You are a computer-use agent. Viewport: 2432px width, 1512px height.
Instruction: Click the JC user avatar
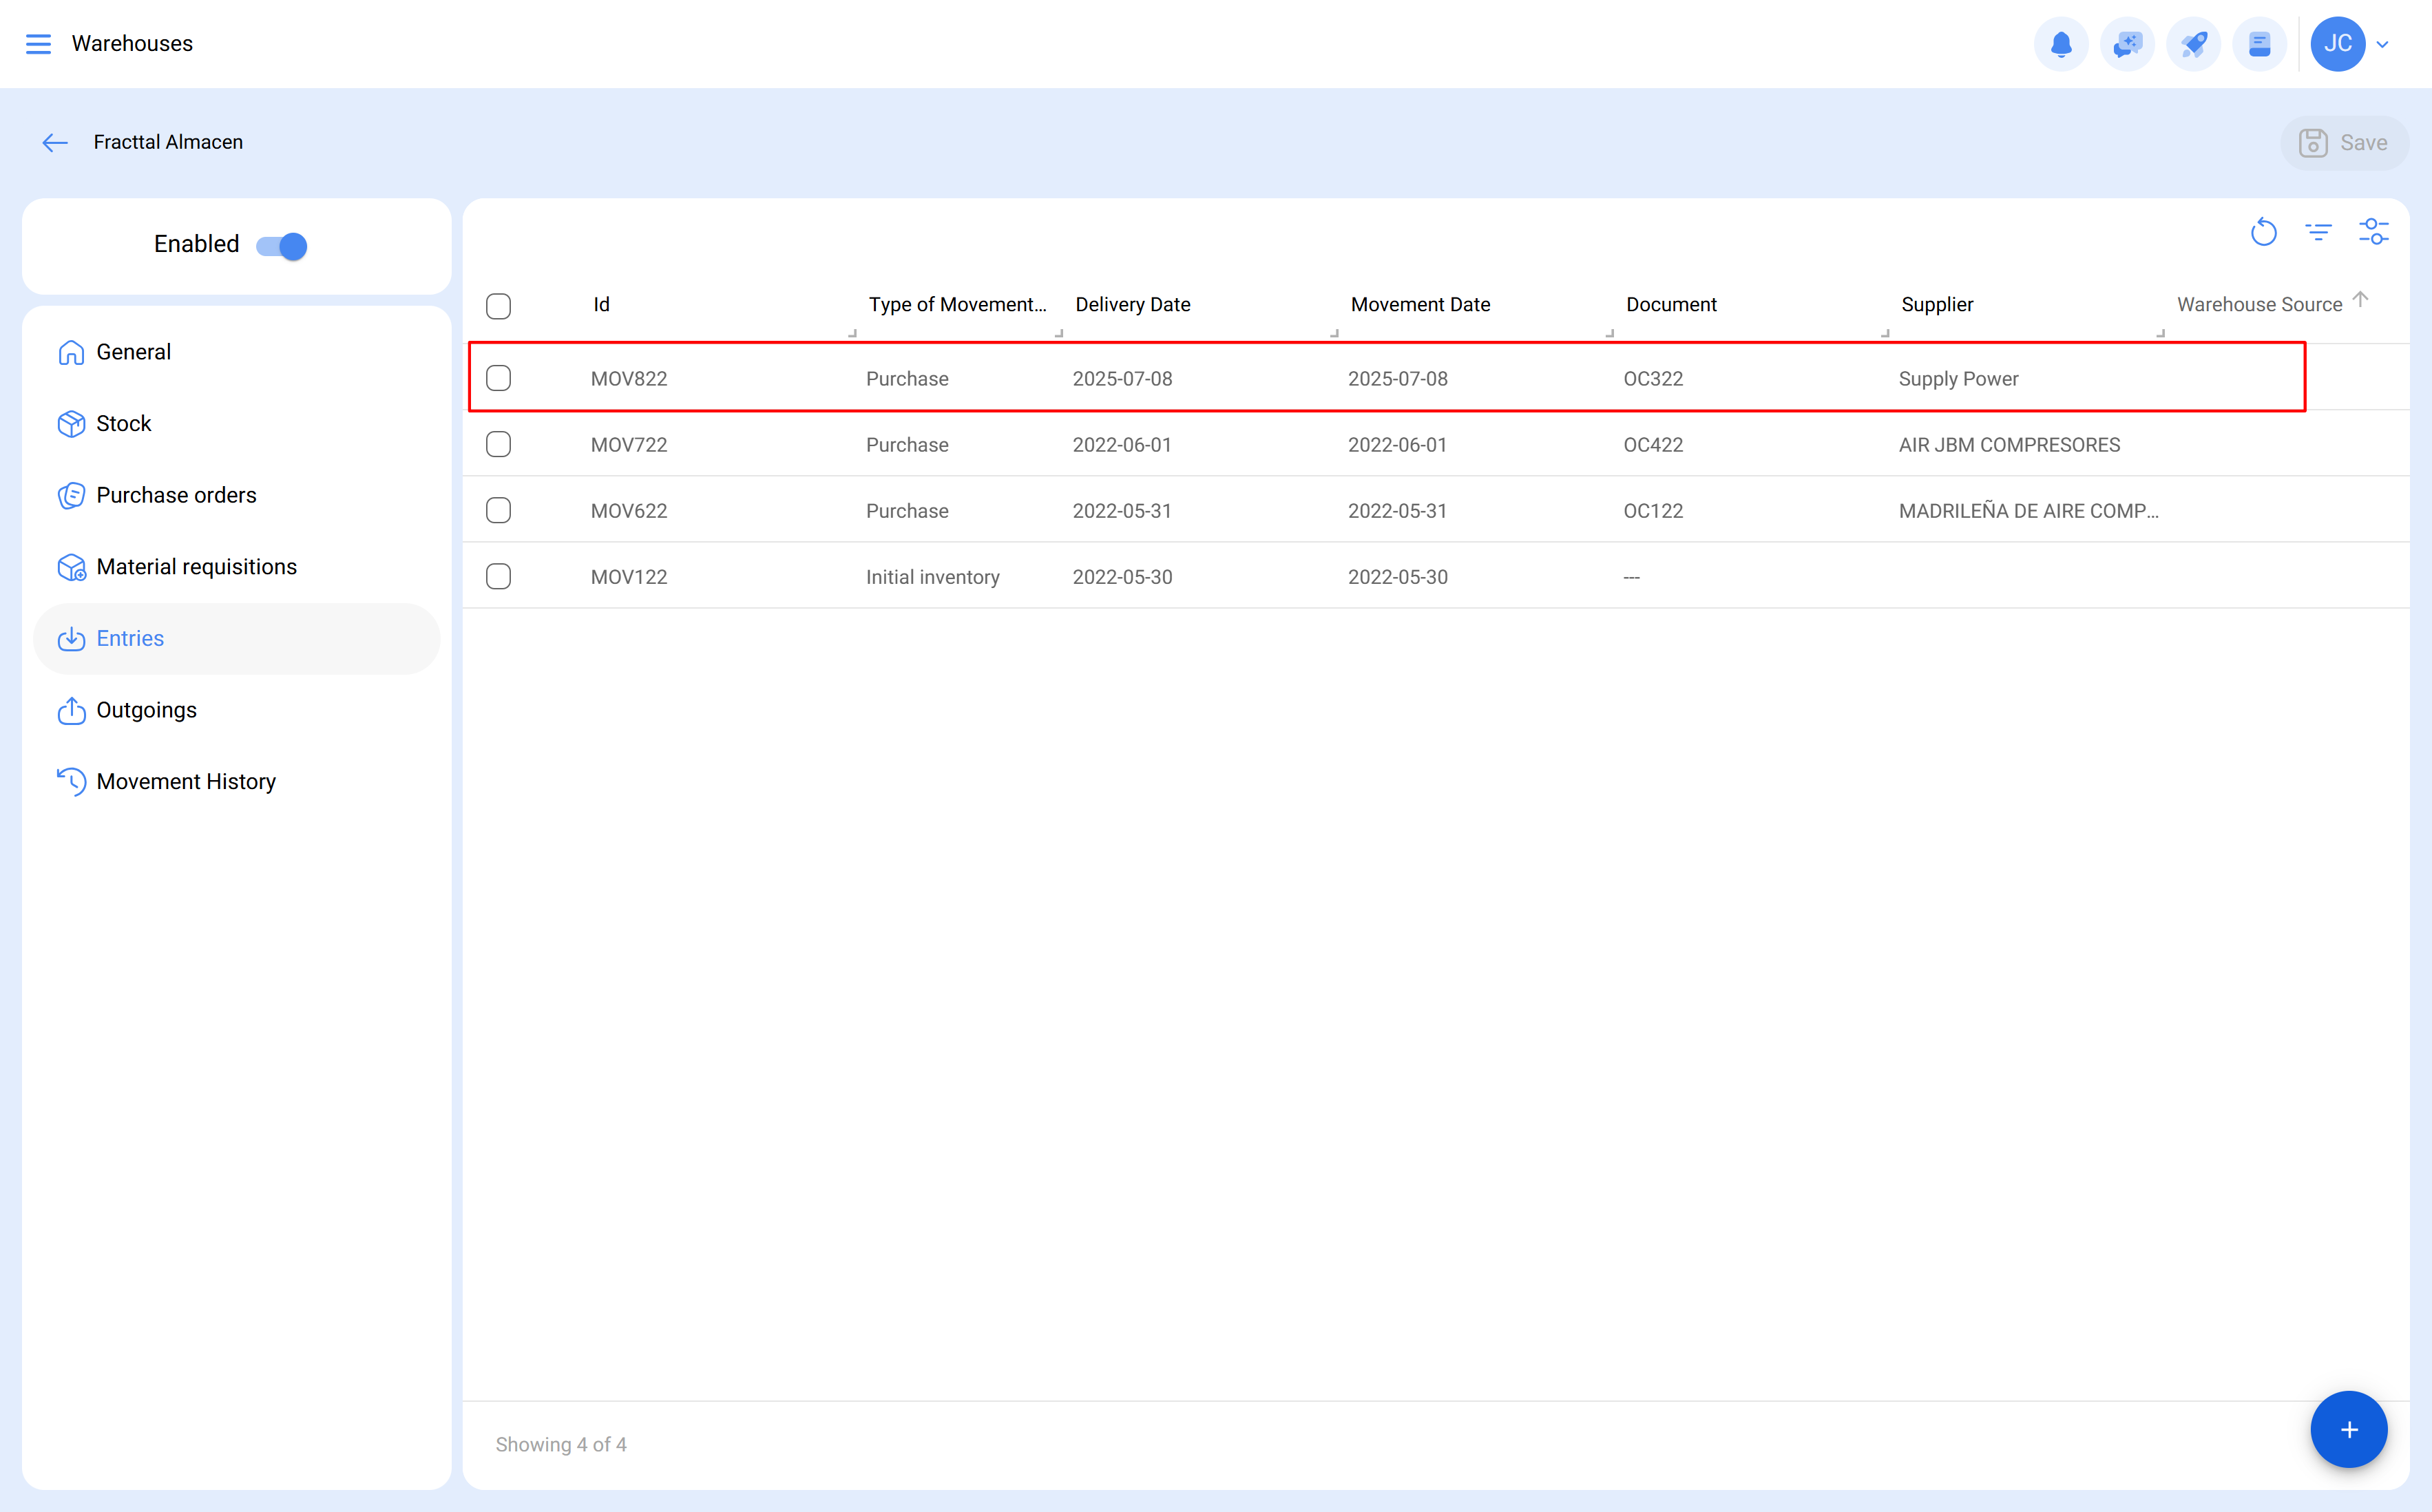(x=2338, y=44)
